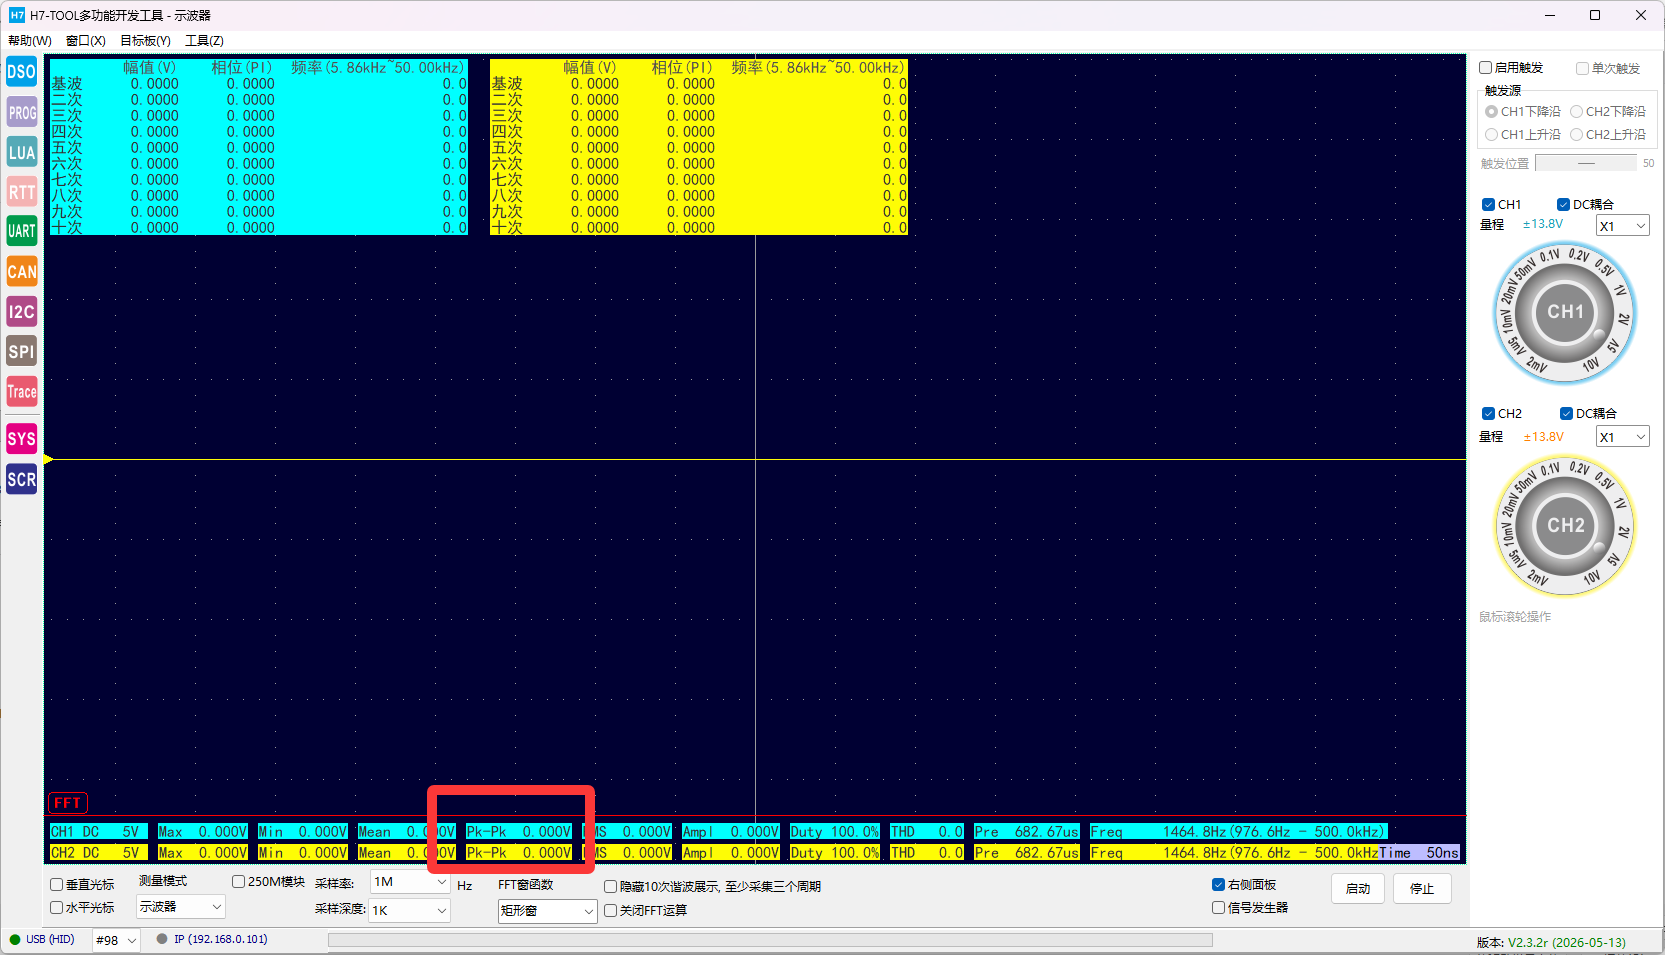Click the CH1 range knob

click(1565, 312)
